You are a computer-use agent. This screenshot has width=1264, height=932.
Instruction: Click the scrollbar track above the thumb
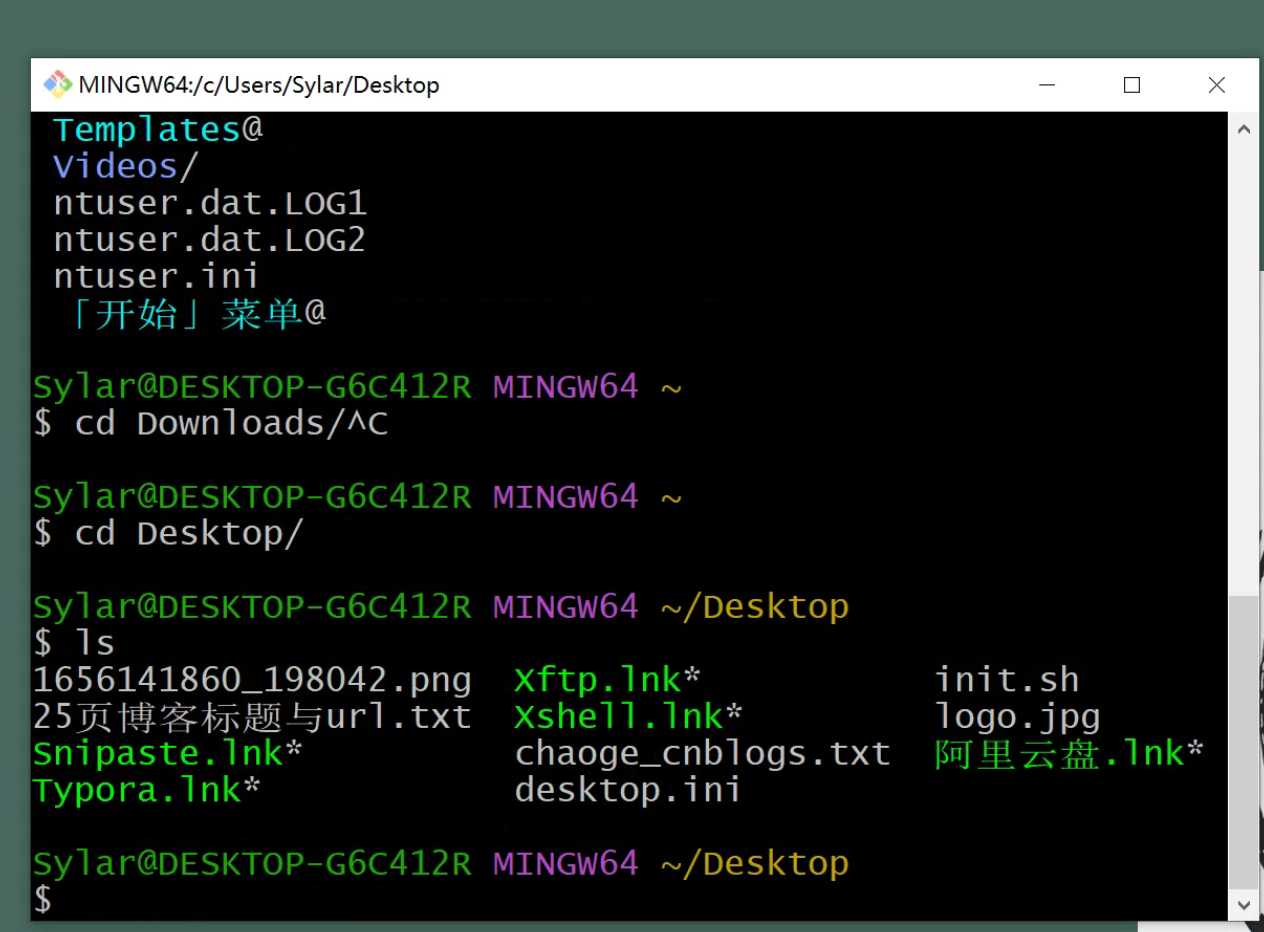pyautogui.click(x=1244, y=360)
